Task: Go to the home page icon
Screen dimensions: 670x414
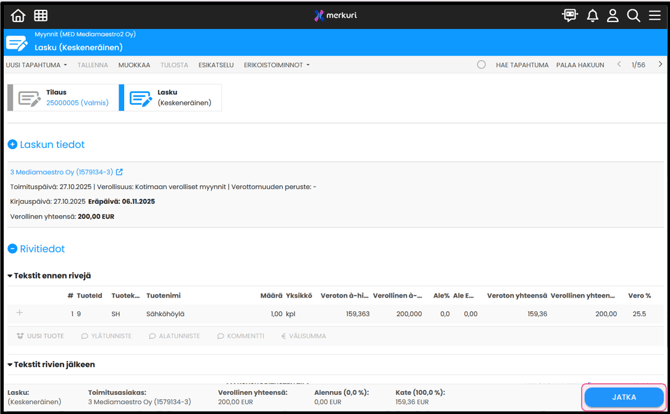Action: coord(18,16)
